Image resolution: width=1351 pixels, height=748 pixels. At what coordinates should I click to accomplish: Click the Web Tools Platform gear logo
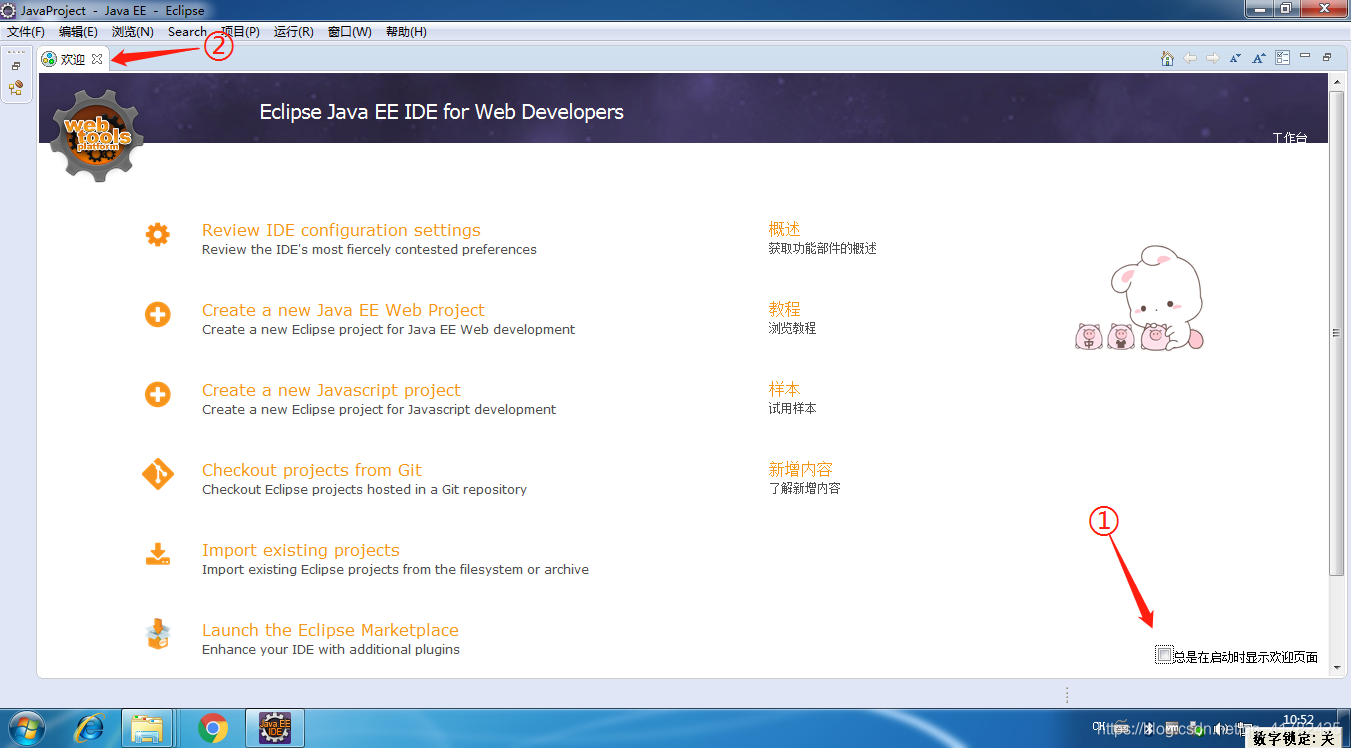[x=97, y=135]
